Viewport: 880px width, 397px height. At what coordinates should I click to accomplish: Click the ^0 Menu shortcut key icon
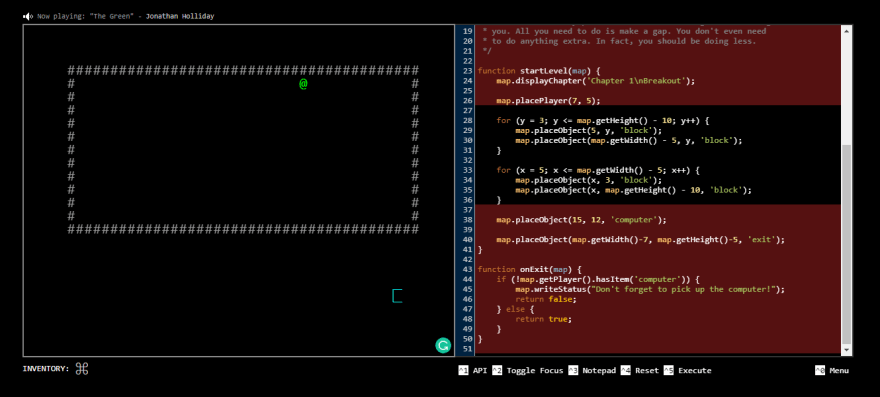click(x=820, y=371)
